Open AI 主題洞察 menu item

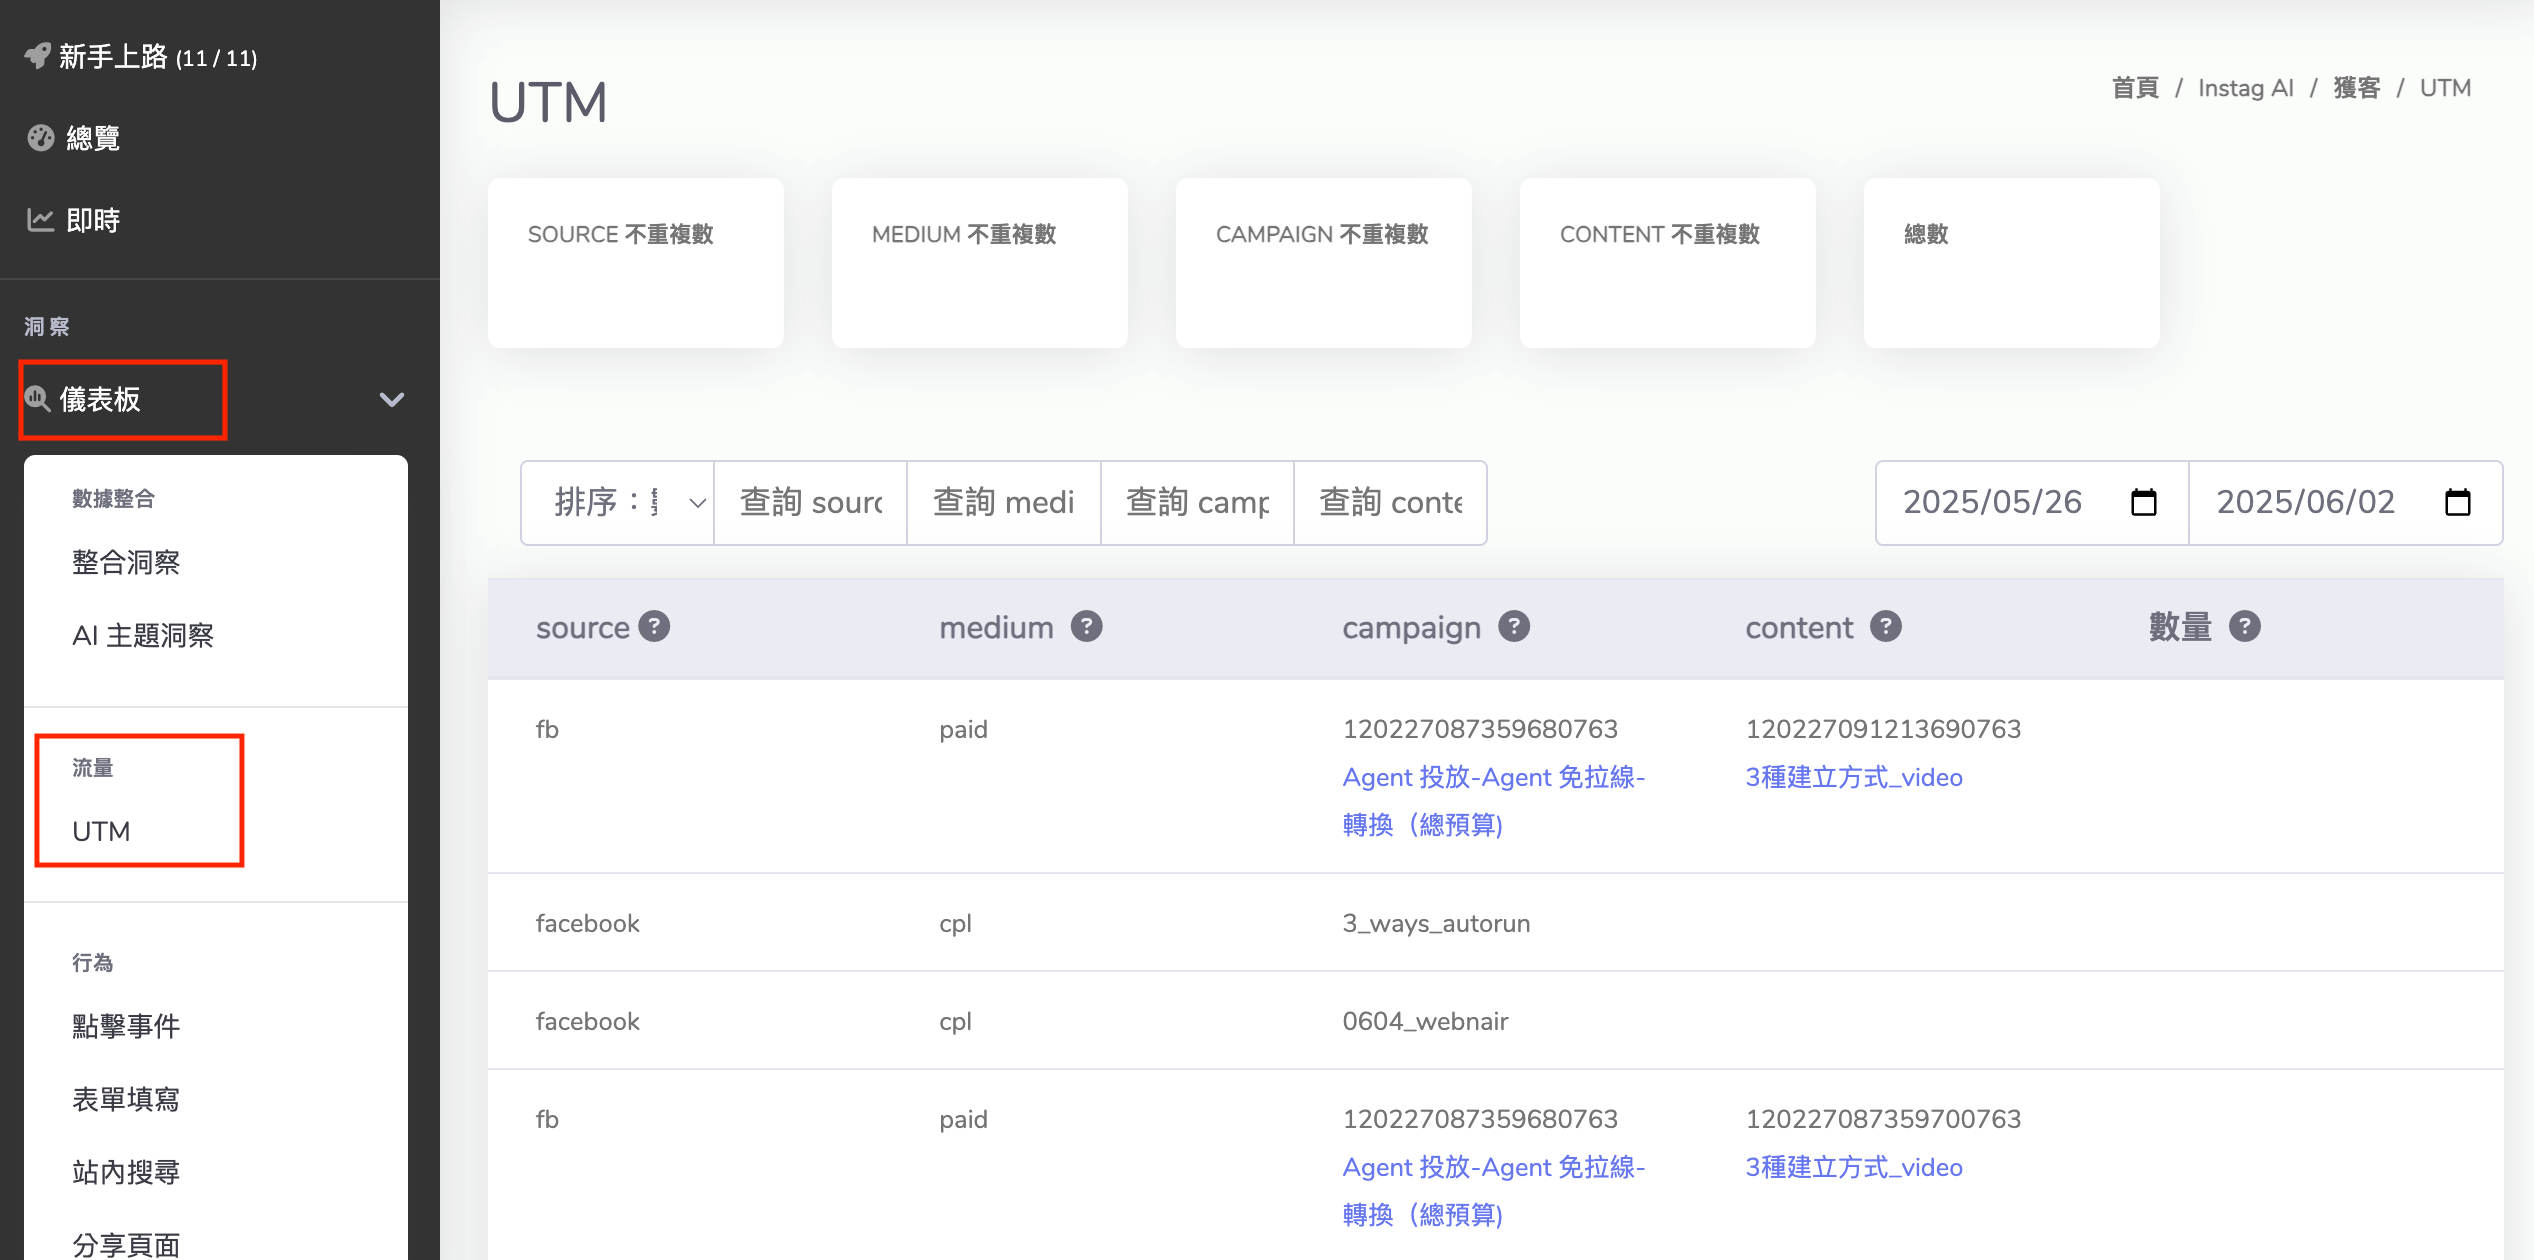[143, 635]
